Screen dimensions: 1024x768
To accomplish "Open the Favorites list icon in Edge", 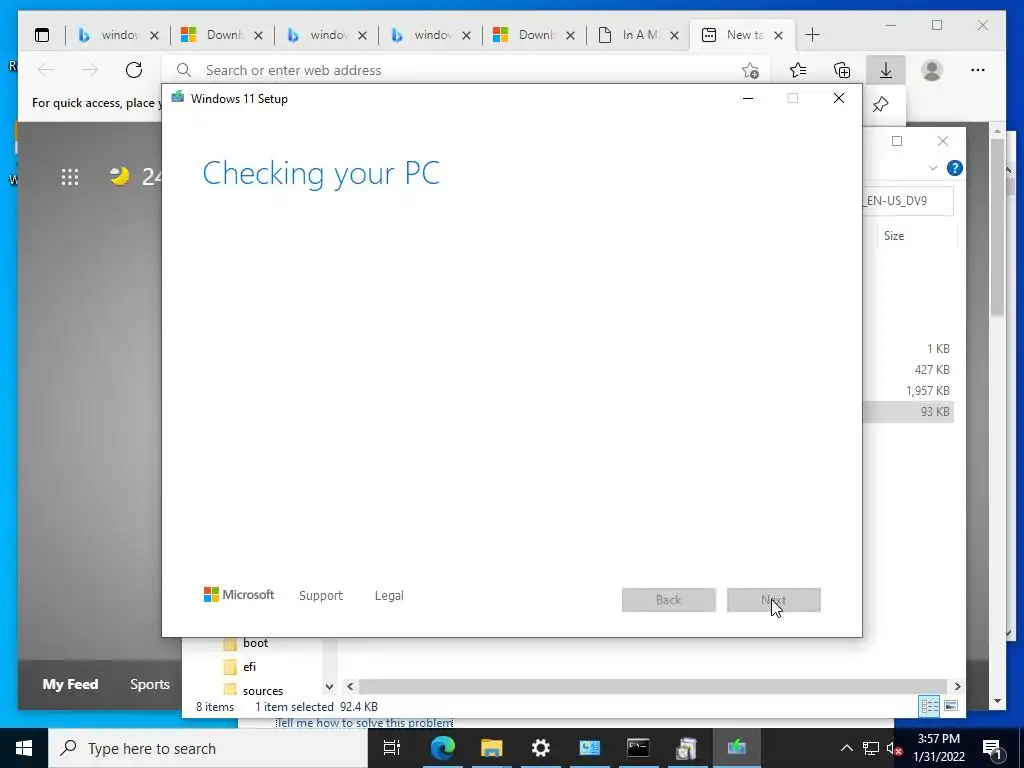I will (x=797, y=70).
